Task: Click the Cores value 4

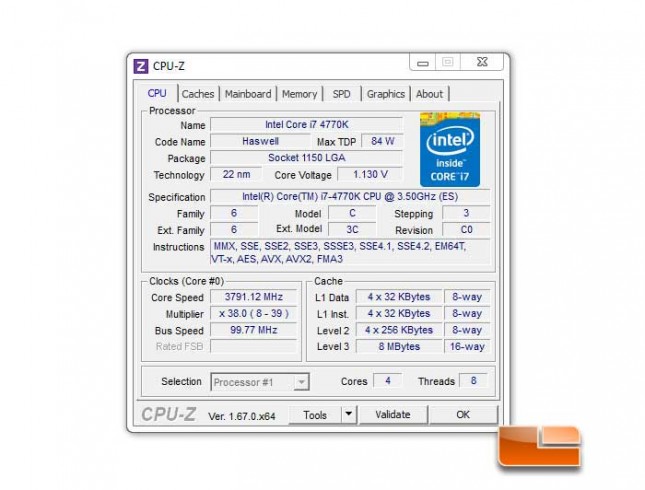Action: (387, 381)
